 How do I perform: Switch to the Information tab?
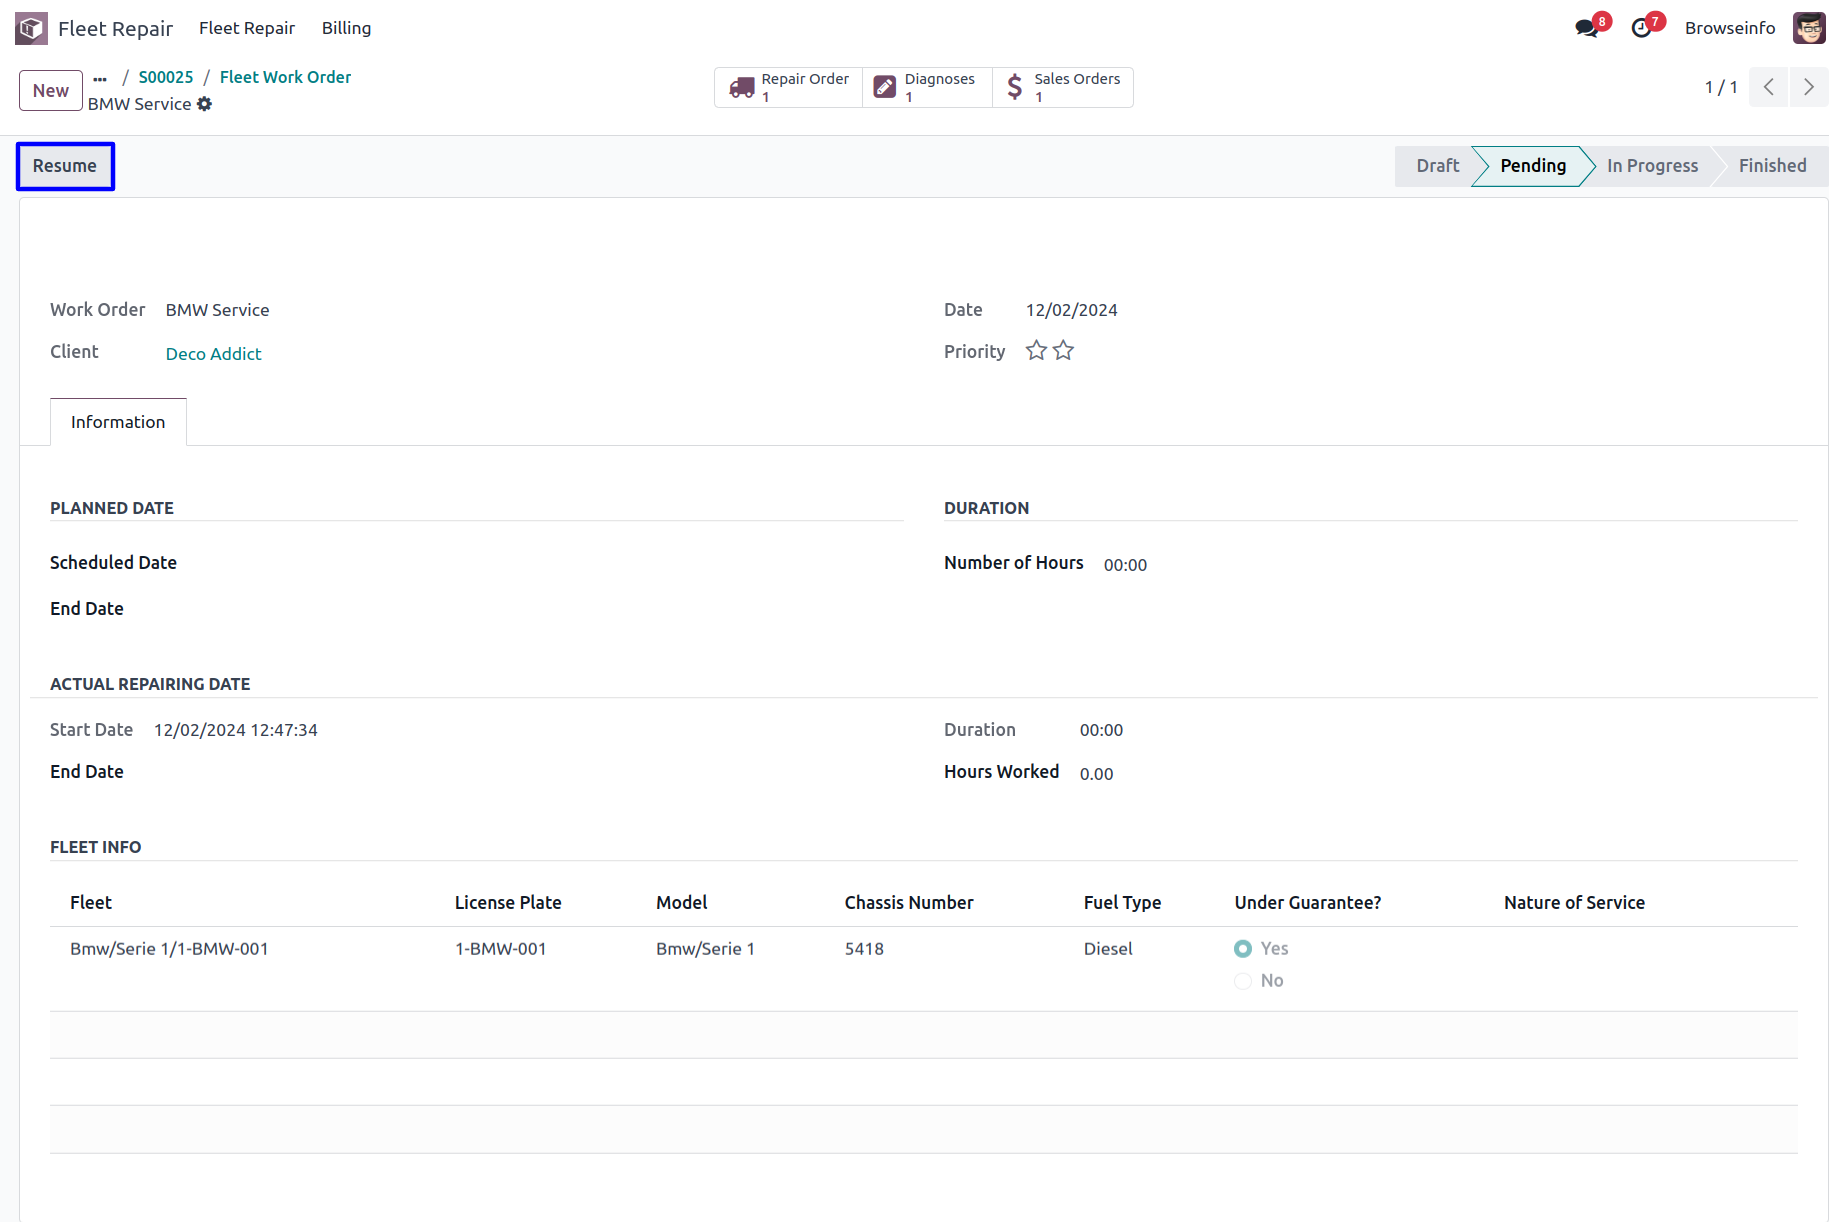coord(118,422)
